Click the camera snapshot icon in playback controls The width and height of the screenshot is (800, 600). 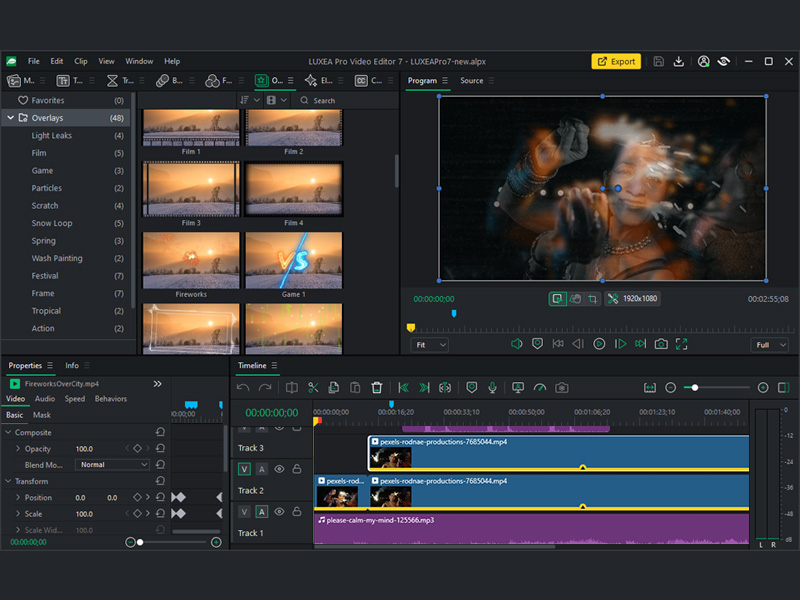click(x=660, y=344)
